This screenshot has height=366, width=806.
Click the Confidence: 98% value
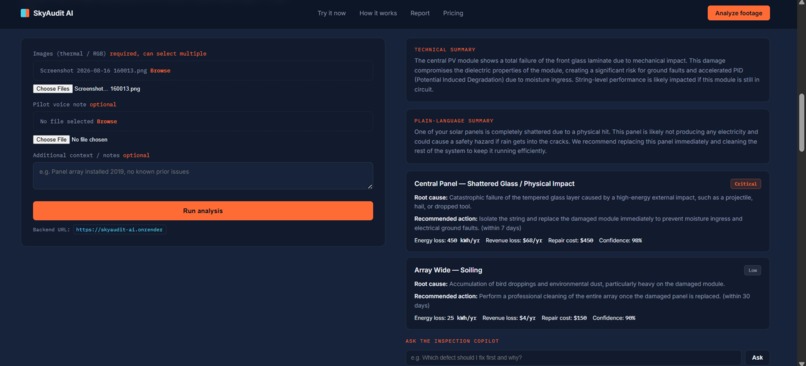[620, 241]
